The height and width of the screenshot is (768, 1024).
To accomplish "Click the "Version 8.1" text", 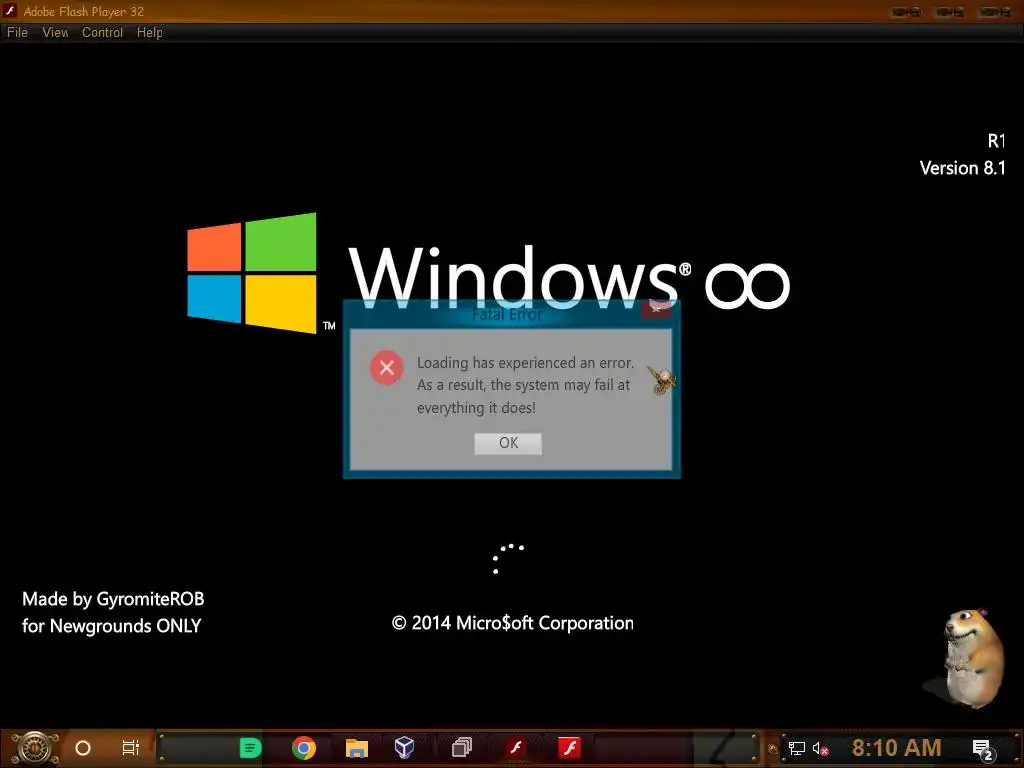I will [x=962, y=168].
